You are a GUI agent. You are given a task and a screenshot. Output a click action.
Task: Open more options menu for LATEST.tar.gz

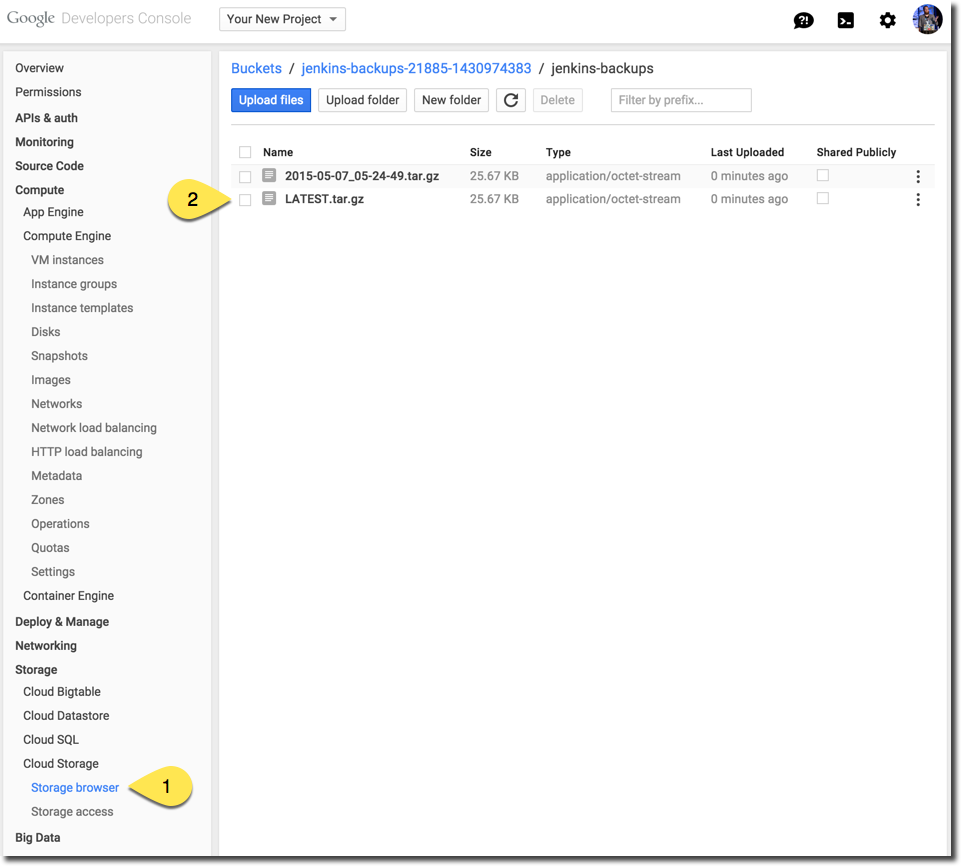point(917,199)
